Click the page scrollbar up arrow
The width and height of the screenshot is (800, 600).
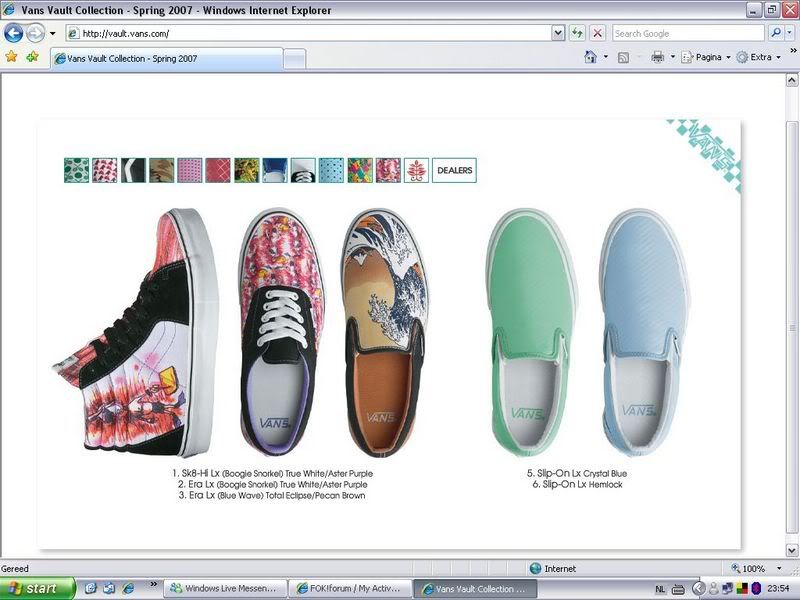pyautogui.click(x=792, y=80)
